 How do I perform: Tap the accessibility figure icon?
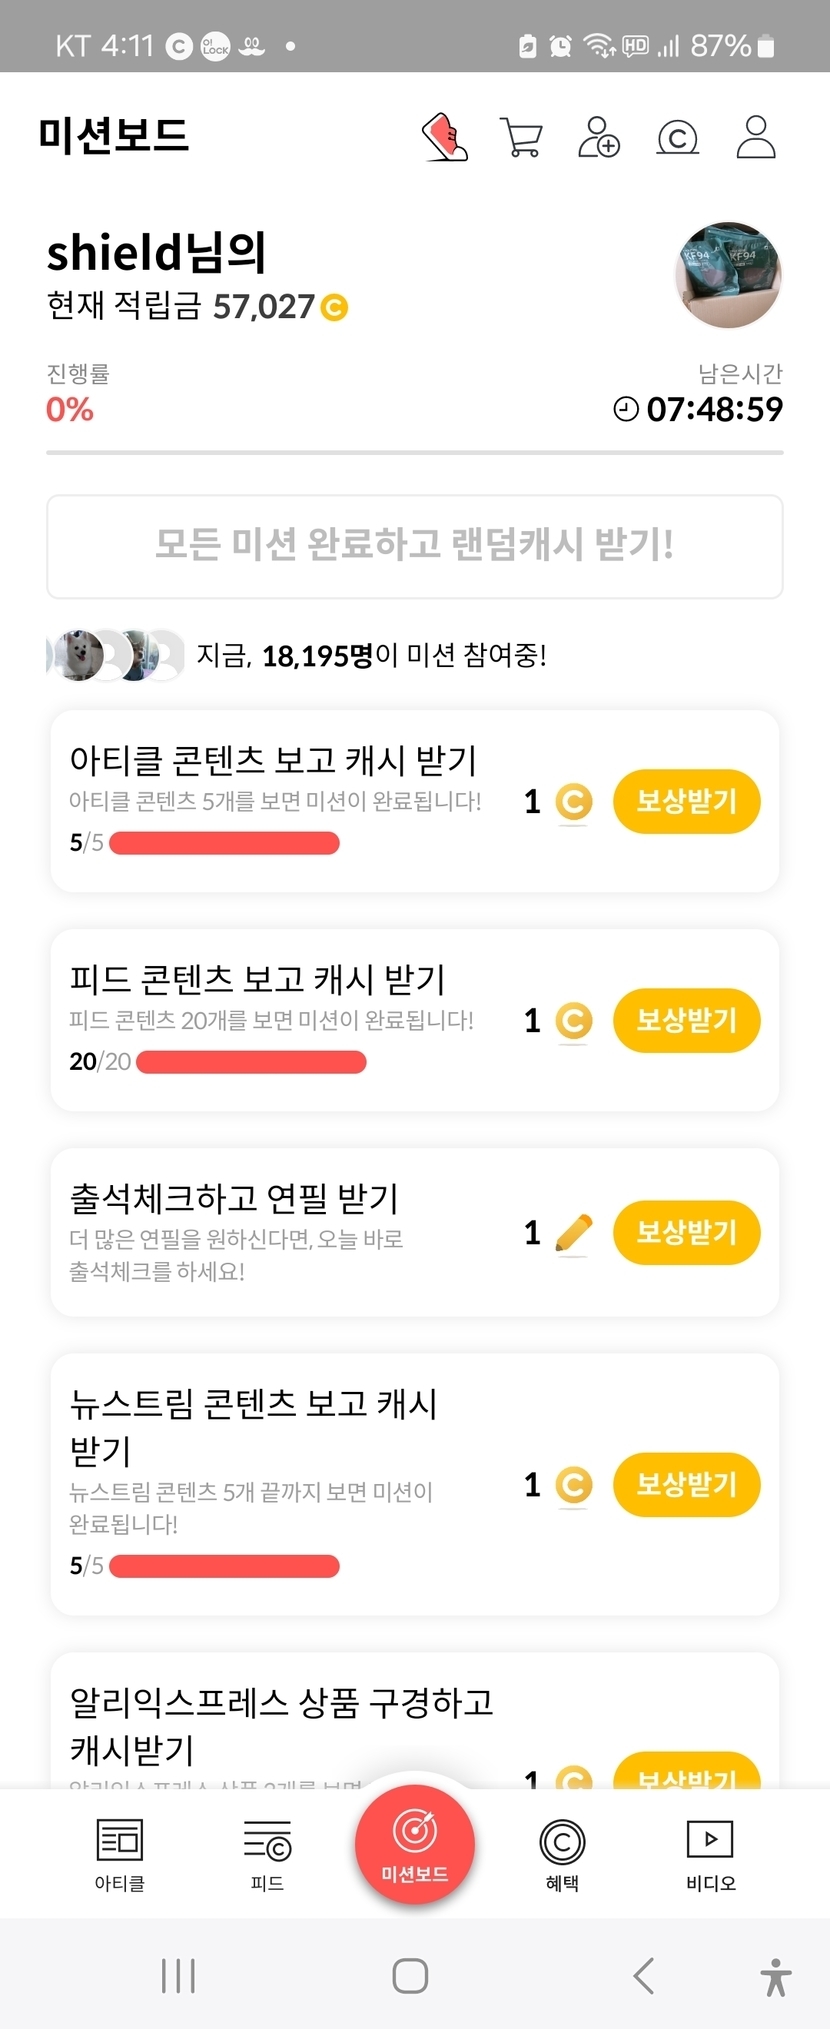tap(775, 1976)
